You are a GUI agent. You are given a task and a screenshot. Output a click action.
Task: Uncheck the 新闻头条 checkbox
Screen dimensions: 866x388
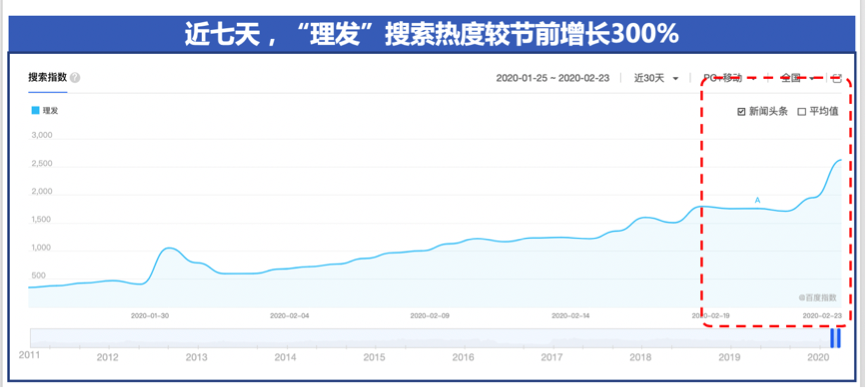(x=742, y=112)
